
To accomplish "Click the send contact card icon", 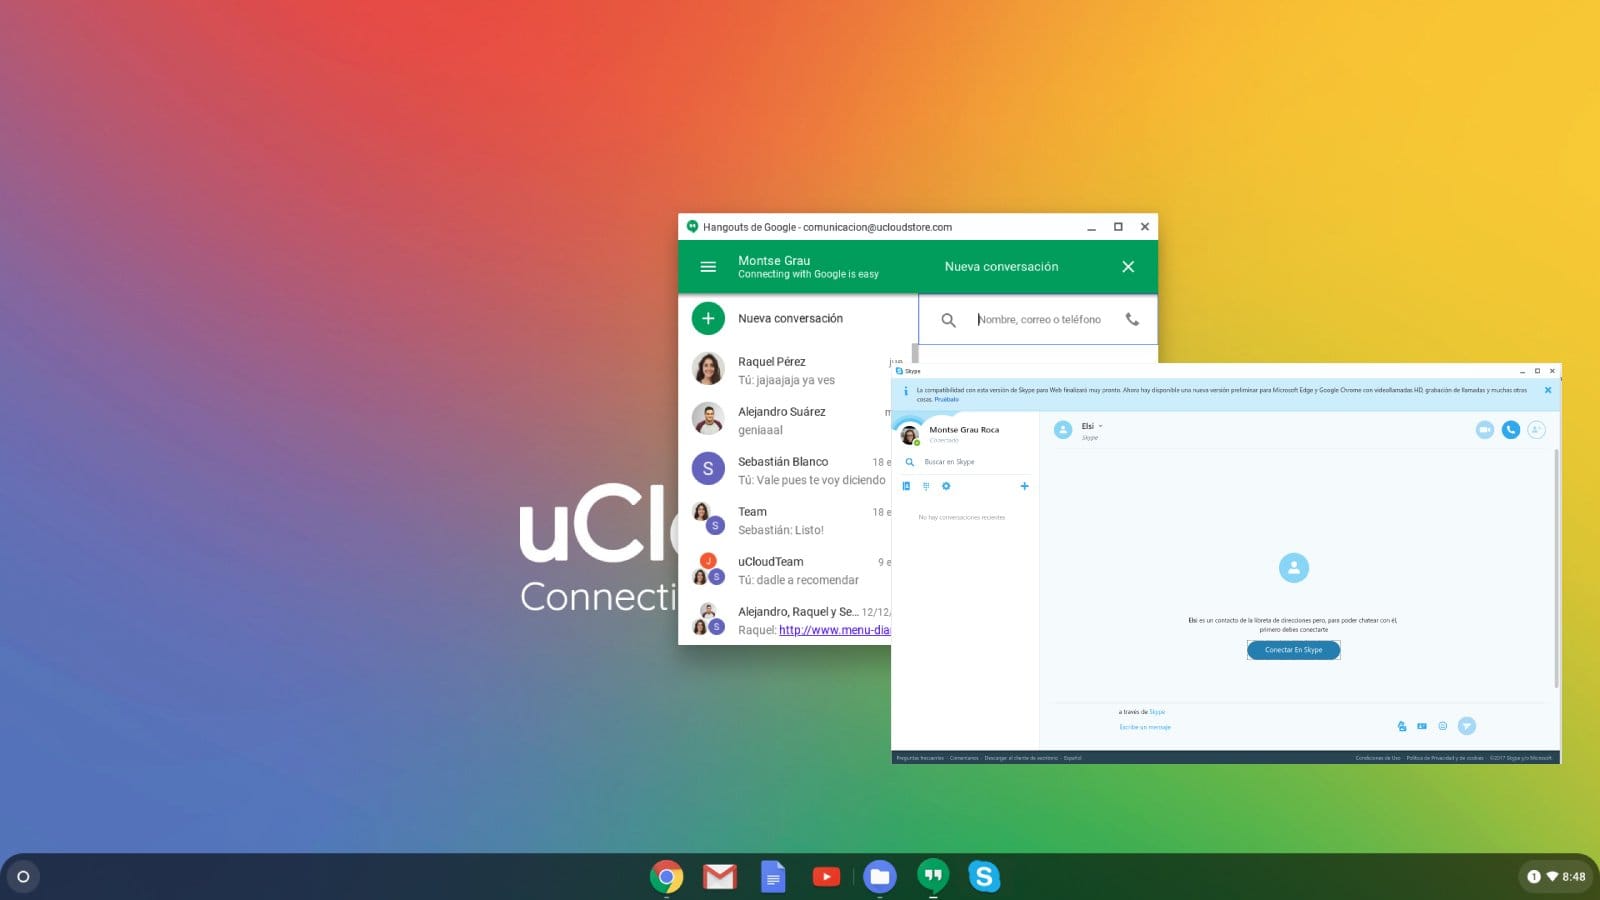I will pos(1422,726).
